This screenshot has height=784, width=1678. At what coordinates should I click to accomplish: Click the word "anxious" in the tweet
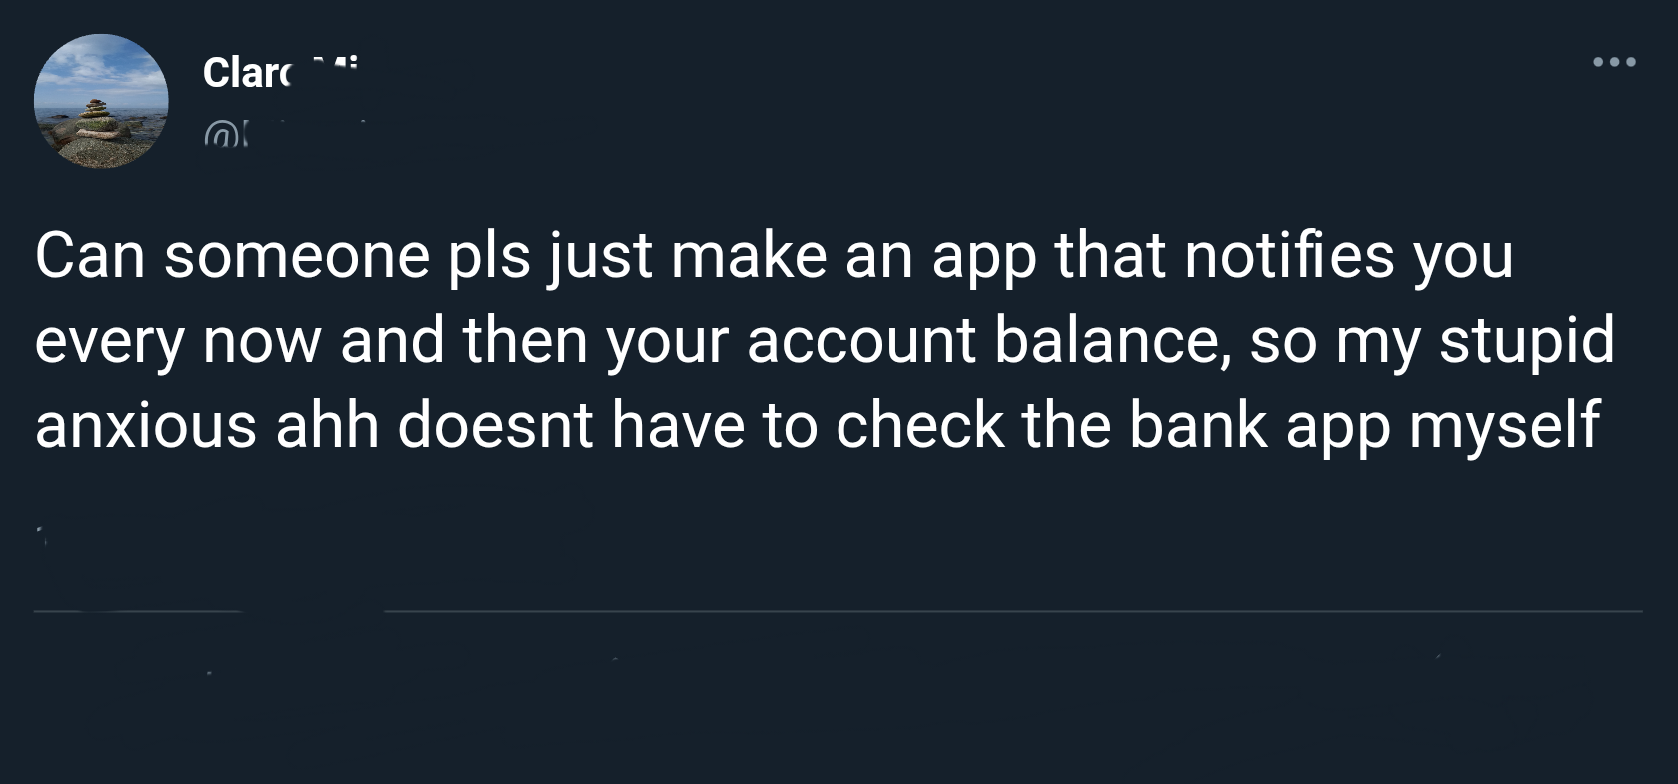click(146, 425)
